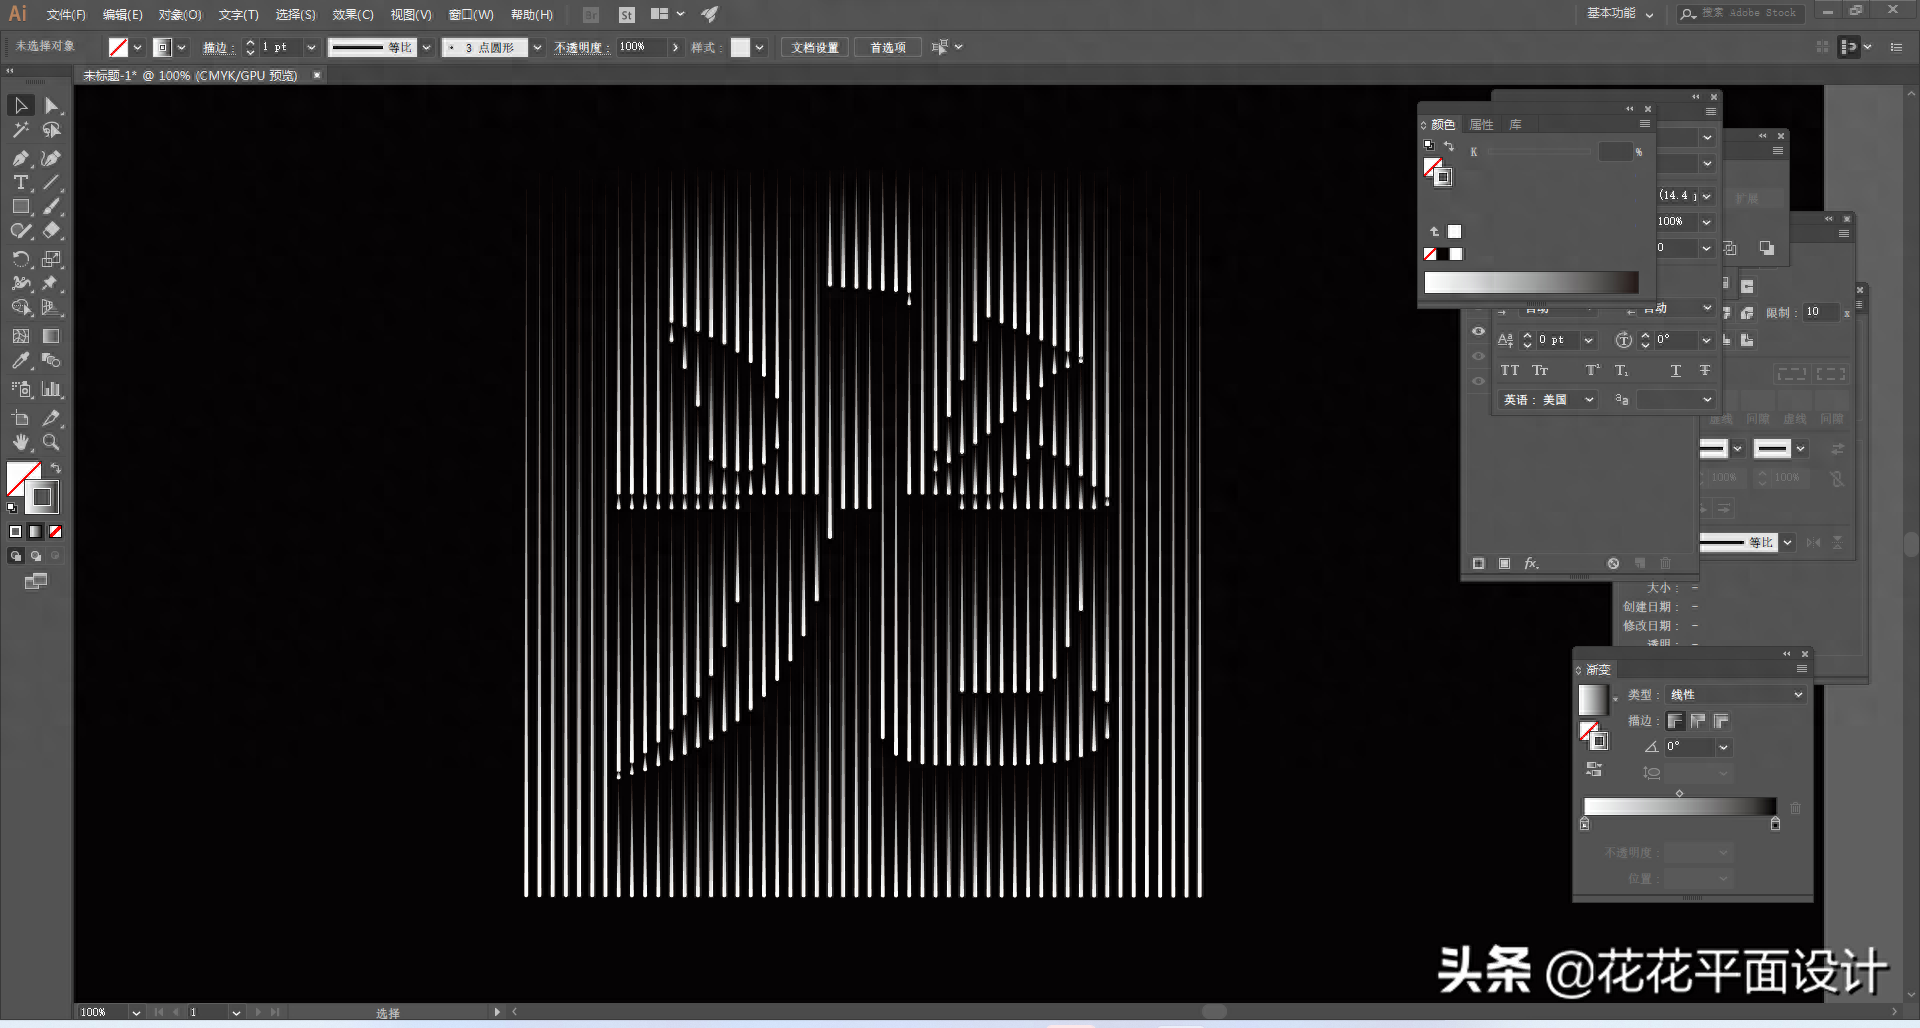Click the black gradient stop on the slider
This screenshot has width=1920, height=1028.
click(x=1775, y=825)
